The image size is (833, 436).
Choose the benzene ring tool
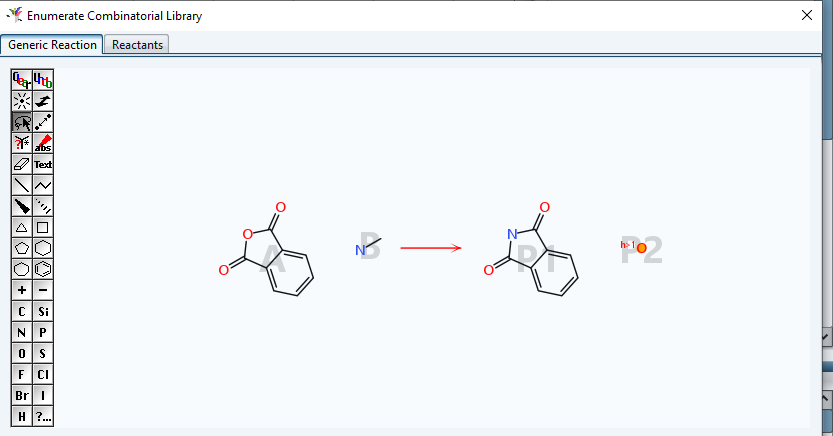click(43, 269)
